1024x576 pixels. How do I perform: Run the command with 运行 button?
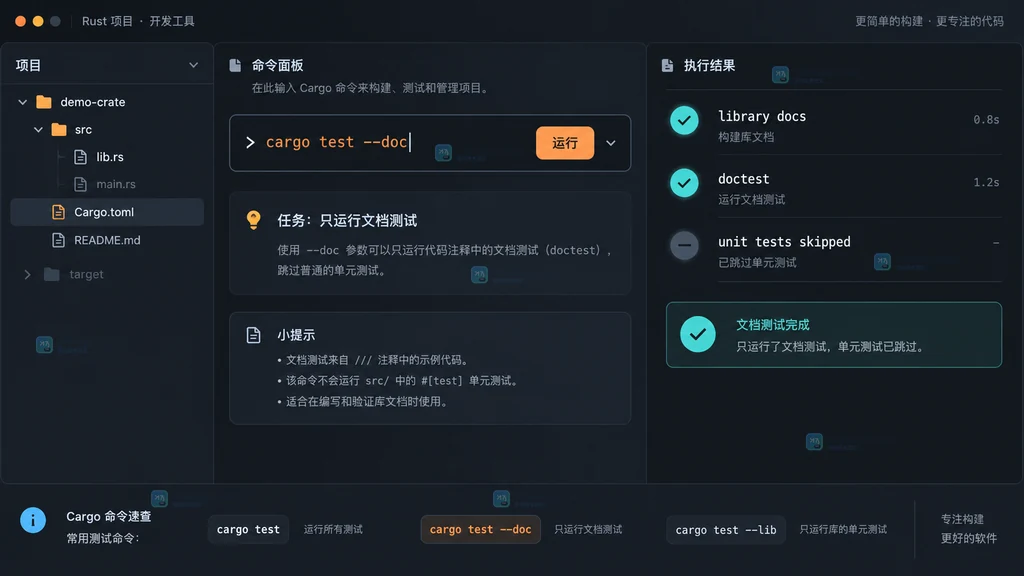click(565, 143)
